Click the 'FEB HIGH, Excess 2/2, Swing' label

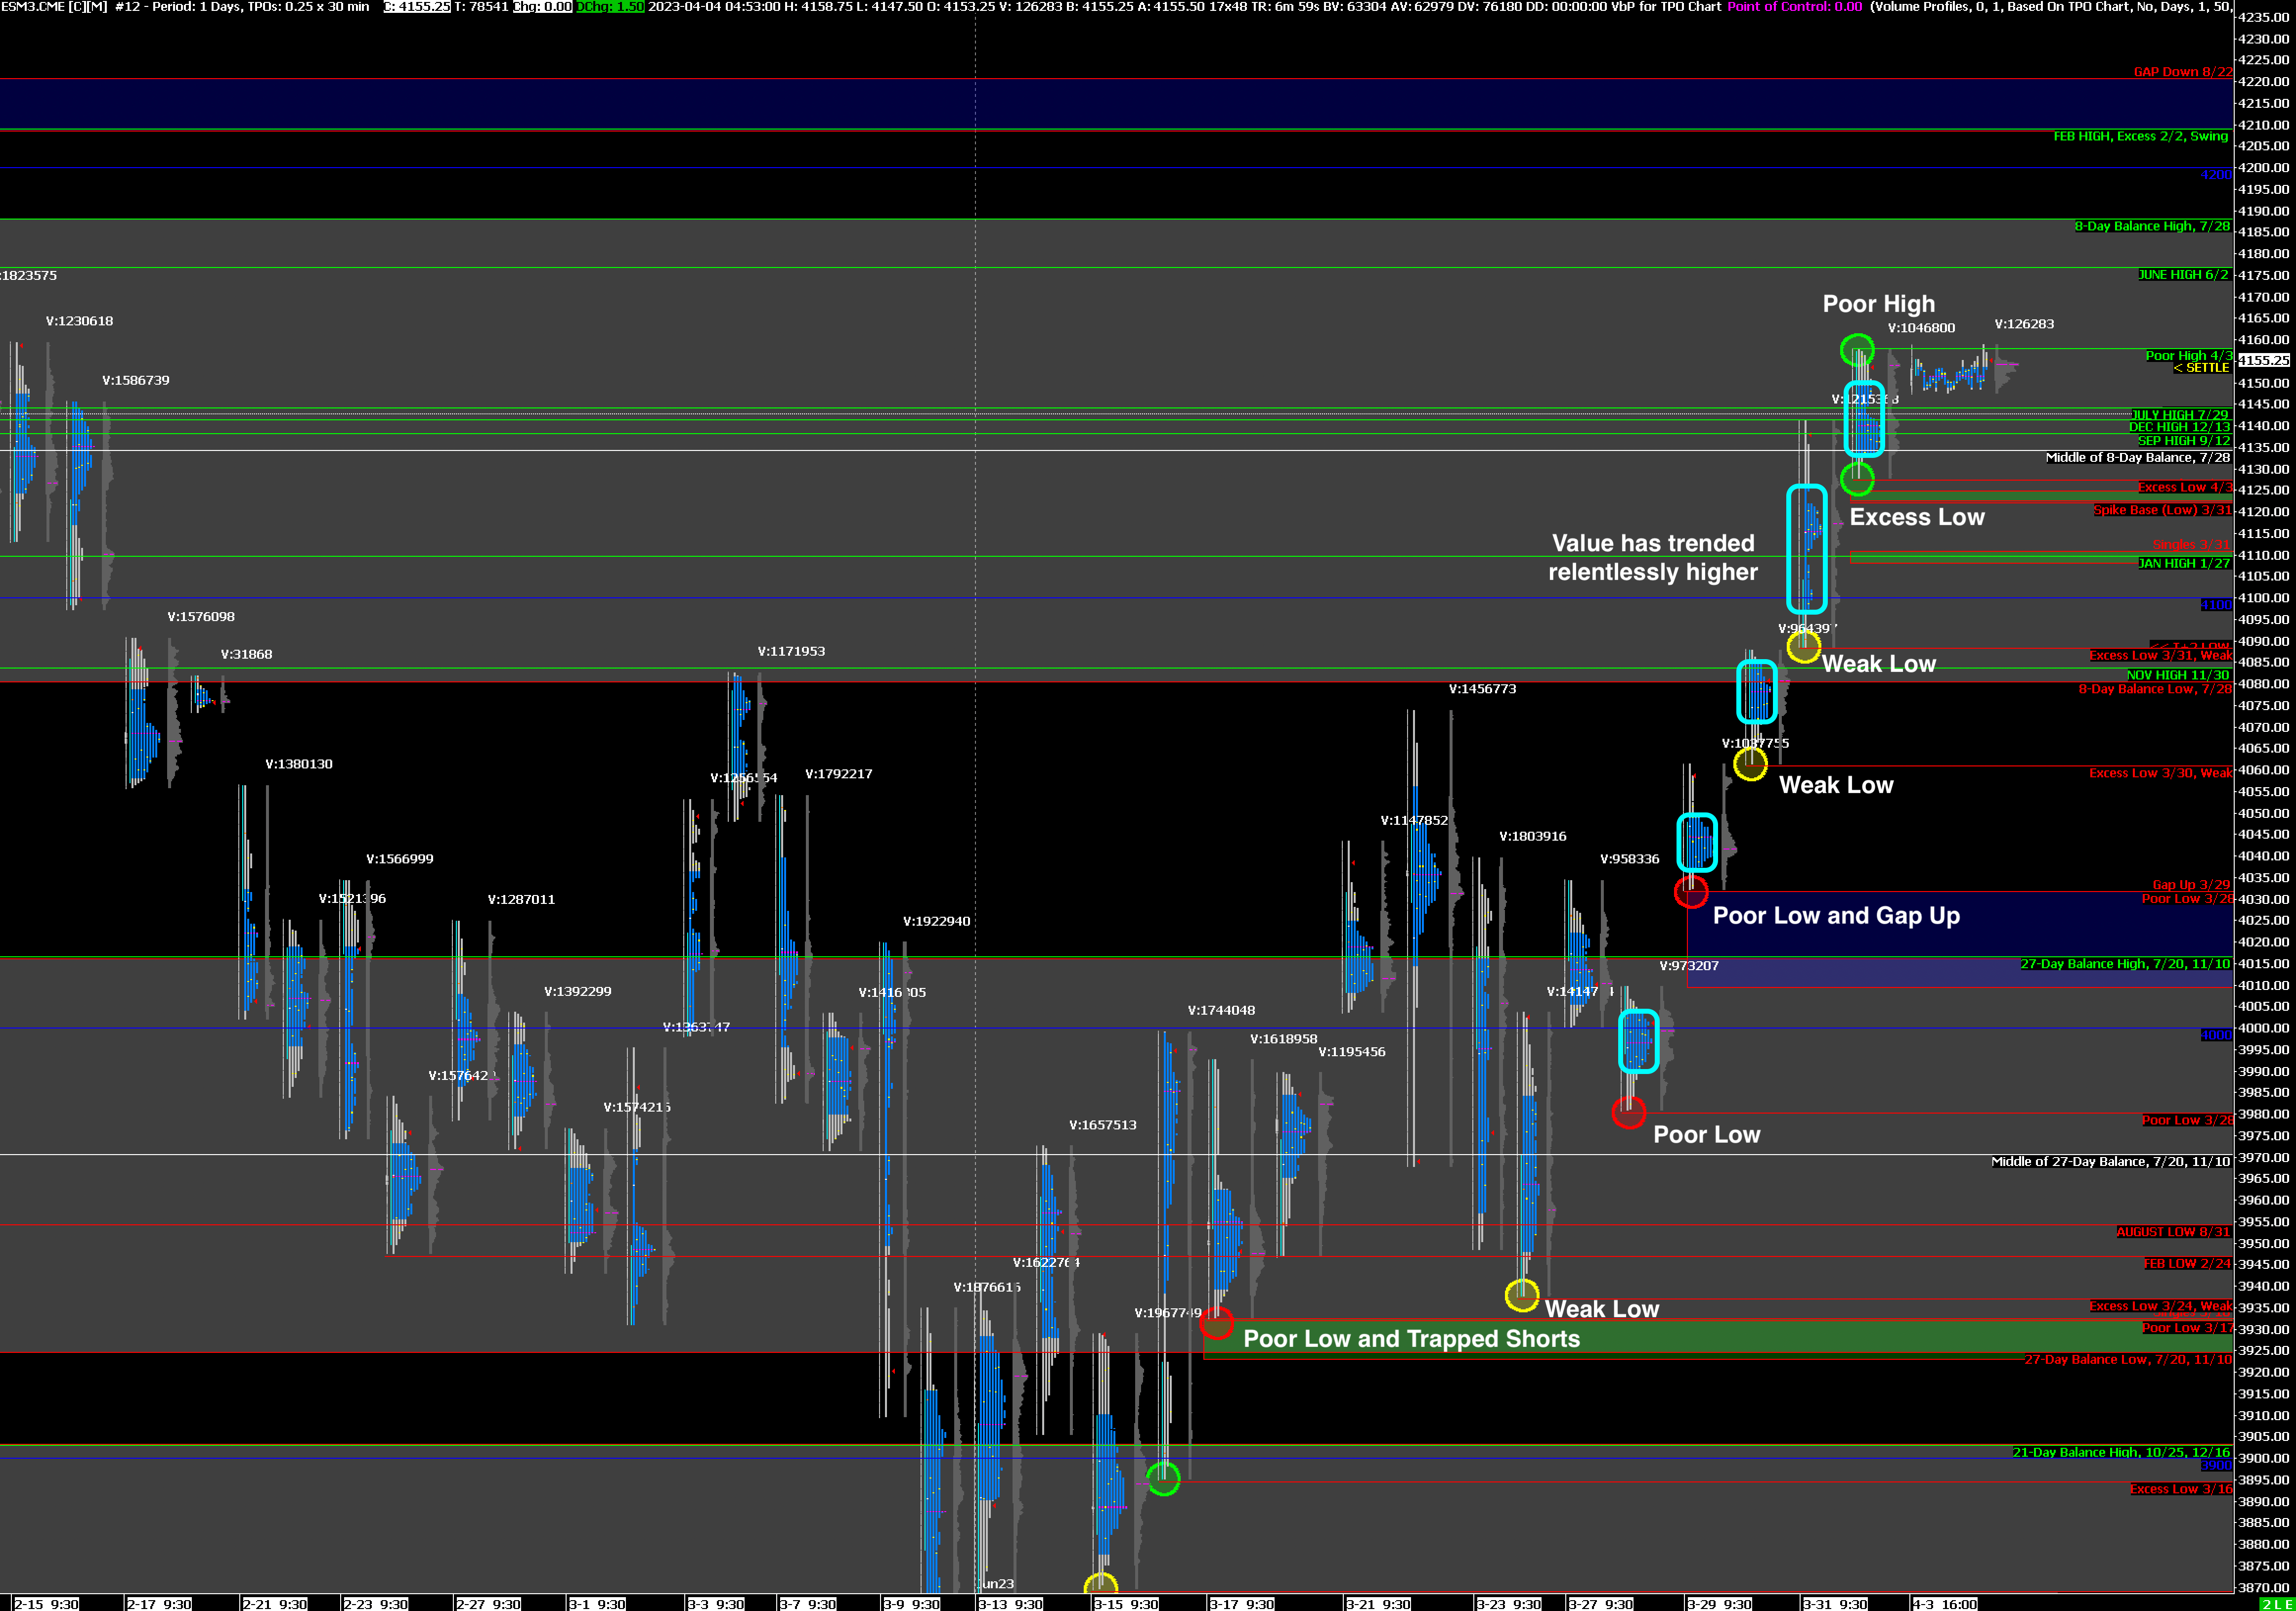2140,136
